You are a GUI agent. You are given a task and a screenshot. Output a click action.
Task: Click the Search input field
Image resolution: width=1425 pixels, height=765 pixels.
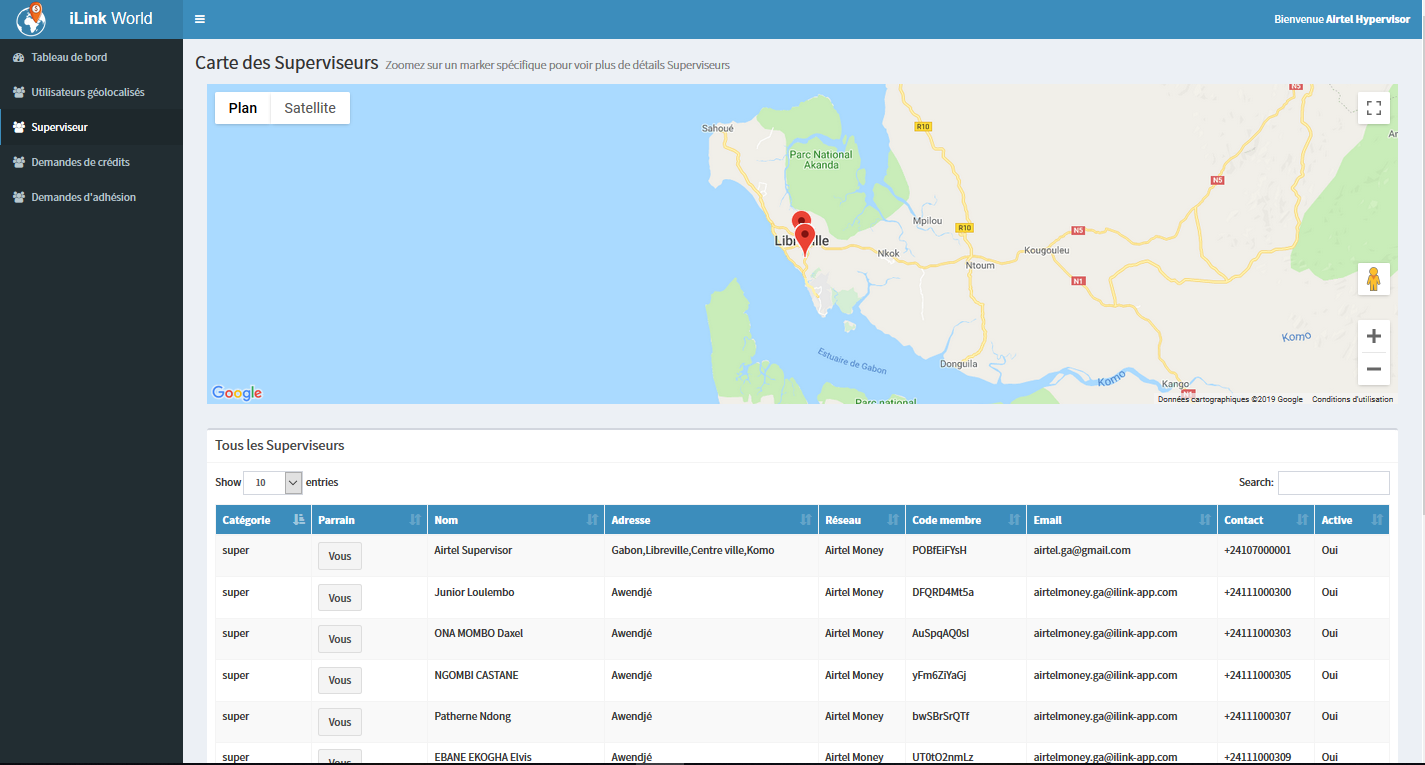1333,482
